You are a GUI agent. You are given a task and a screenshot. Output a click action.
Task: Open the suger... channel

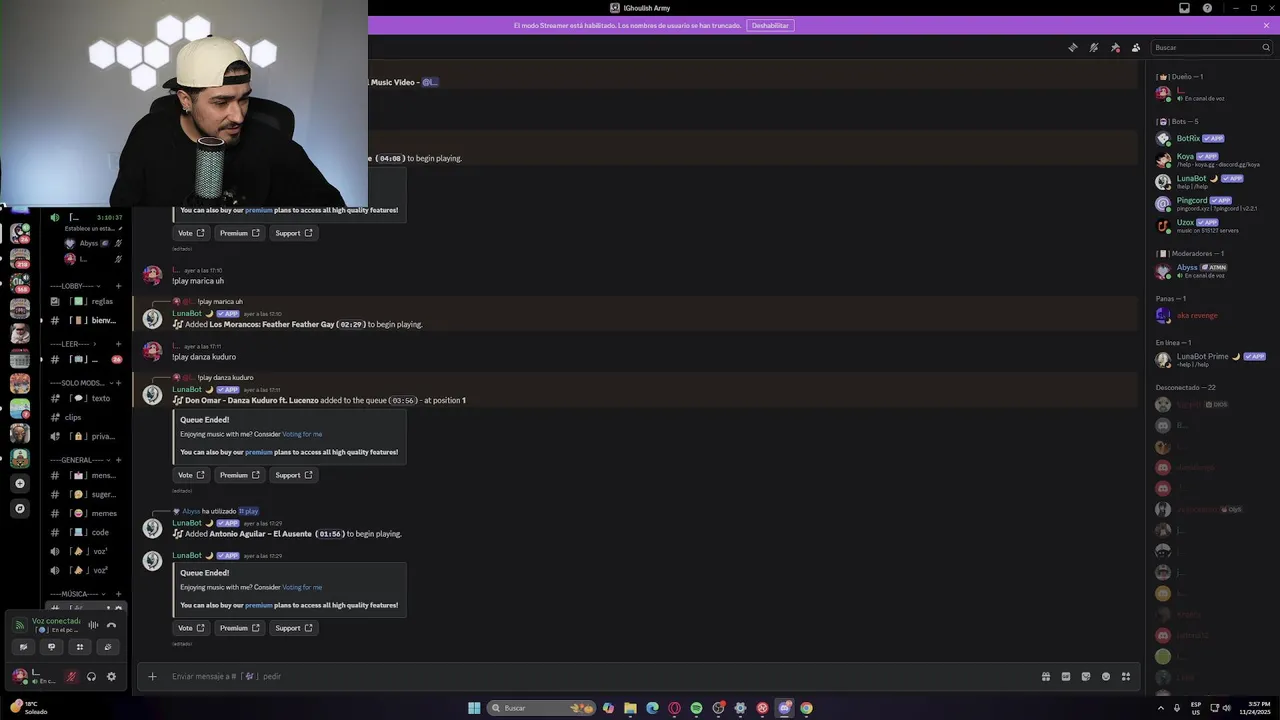click(86, 494)
